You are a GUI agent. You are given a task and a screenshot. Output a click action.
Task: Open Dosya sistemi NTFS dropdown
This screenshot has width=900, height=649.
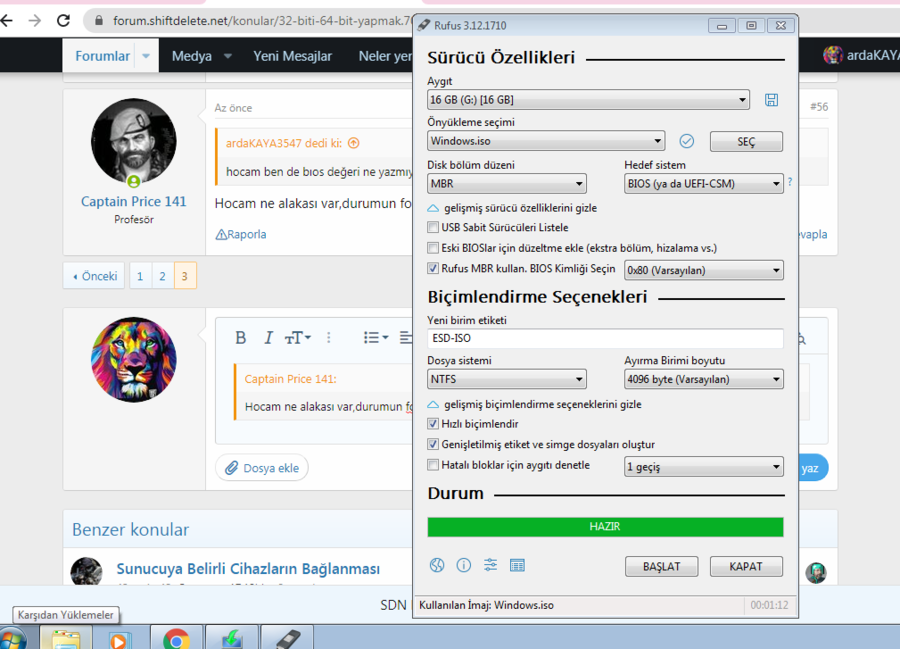click(507, 379)
